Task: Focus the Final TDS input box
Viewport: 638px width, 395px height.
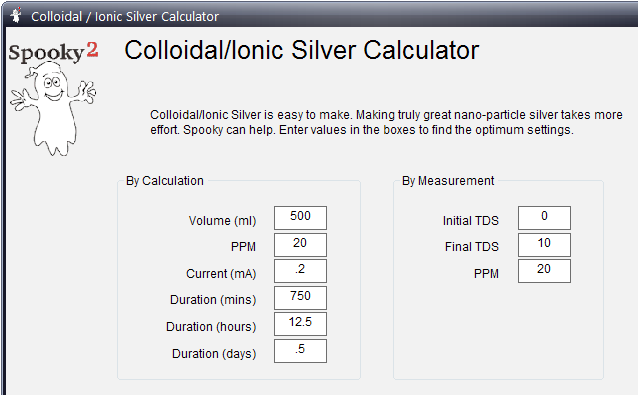Action: (x=544, y=244)
